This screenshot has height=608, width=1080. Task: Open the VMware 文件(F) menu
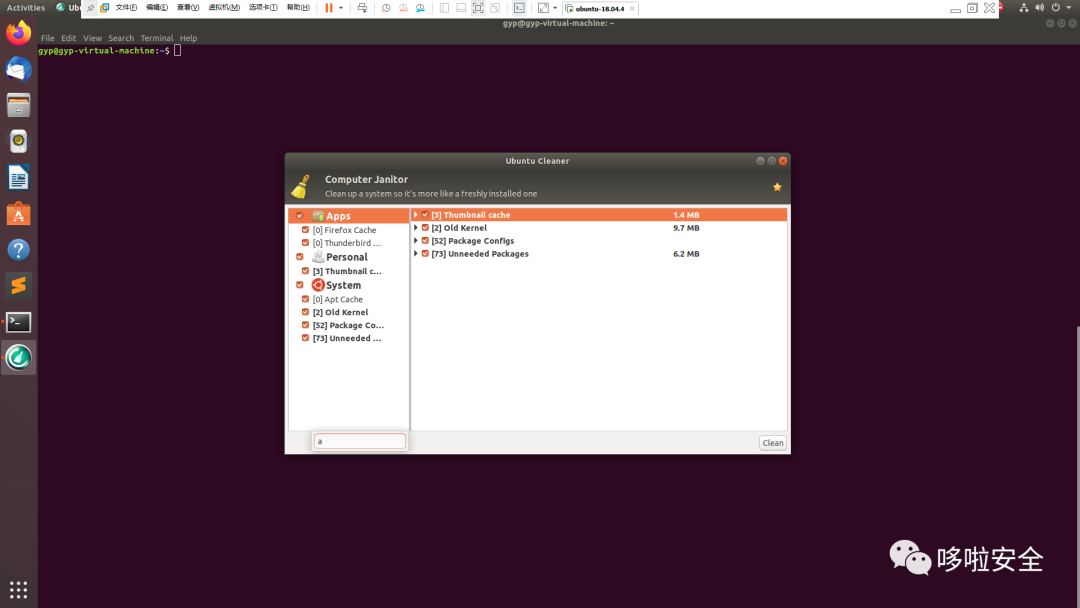point(126,8)
